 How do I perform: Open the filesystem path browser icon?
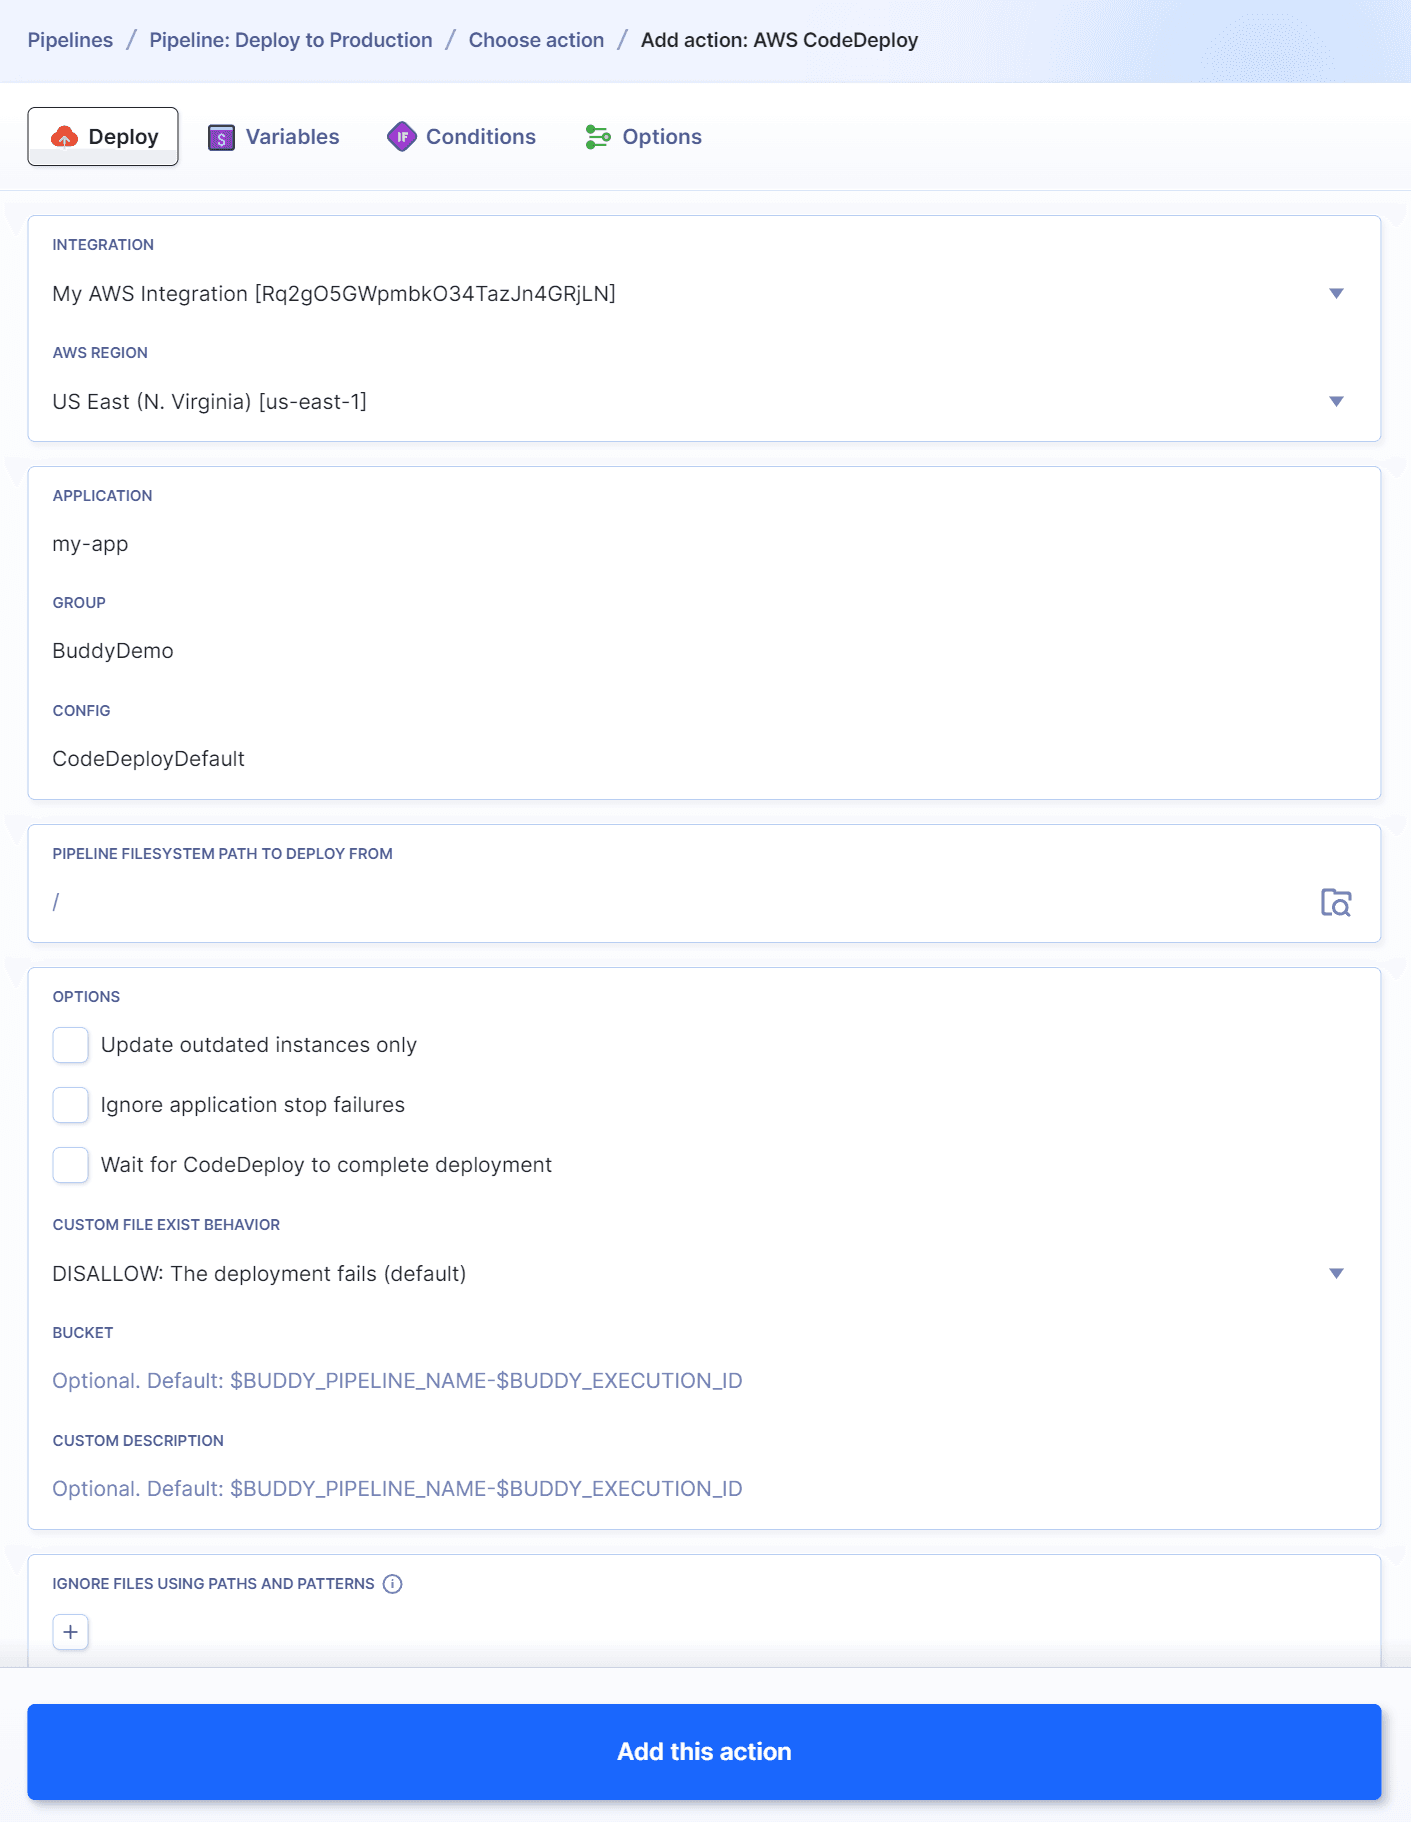click(1337, 901)
